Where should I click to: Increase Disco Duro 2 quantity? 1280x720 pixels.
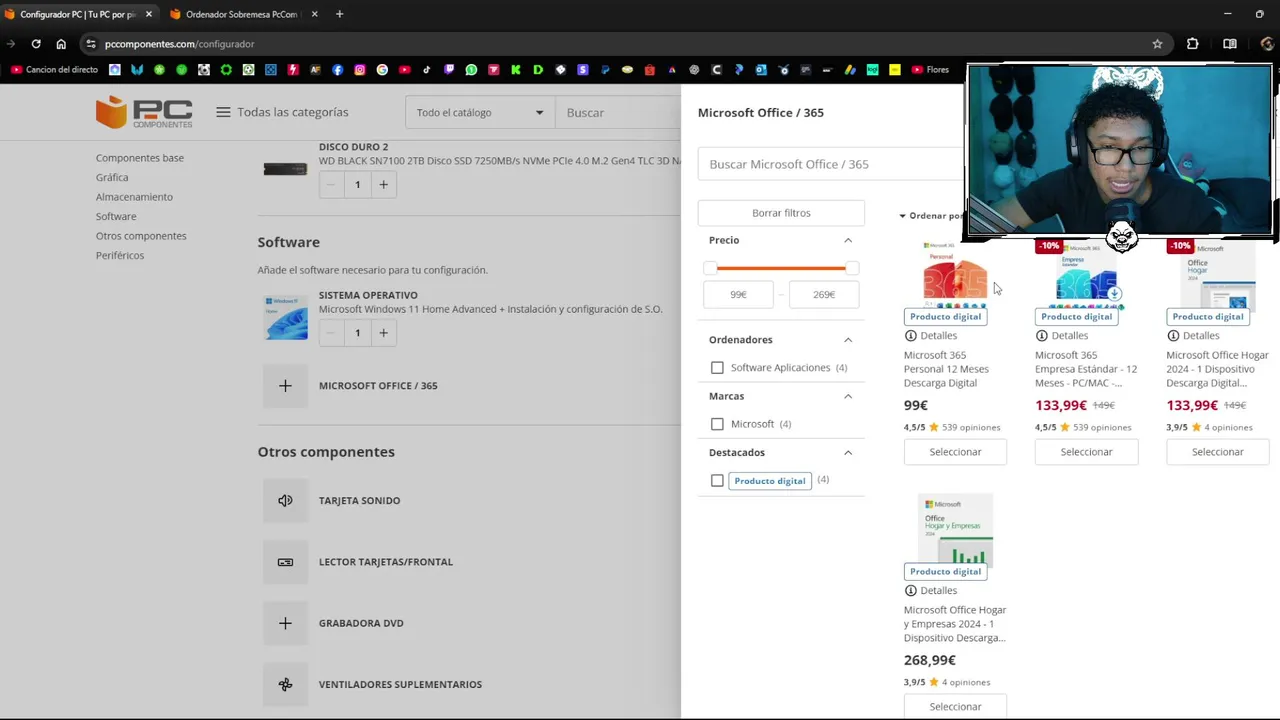pyautogui.click(x=383, y=185)
